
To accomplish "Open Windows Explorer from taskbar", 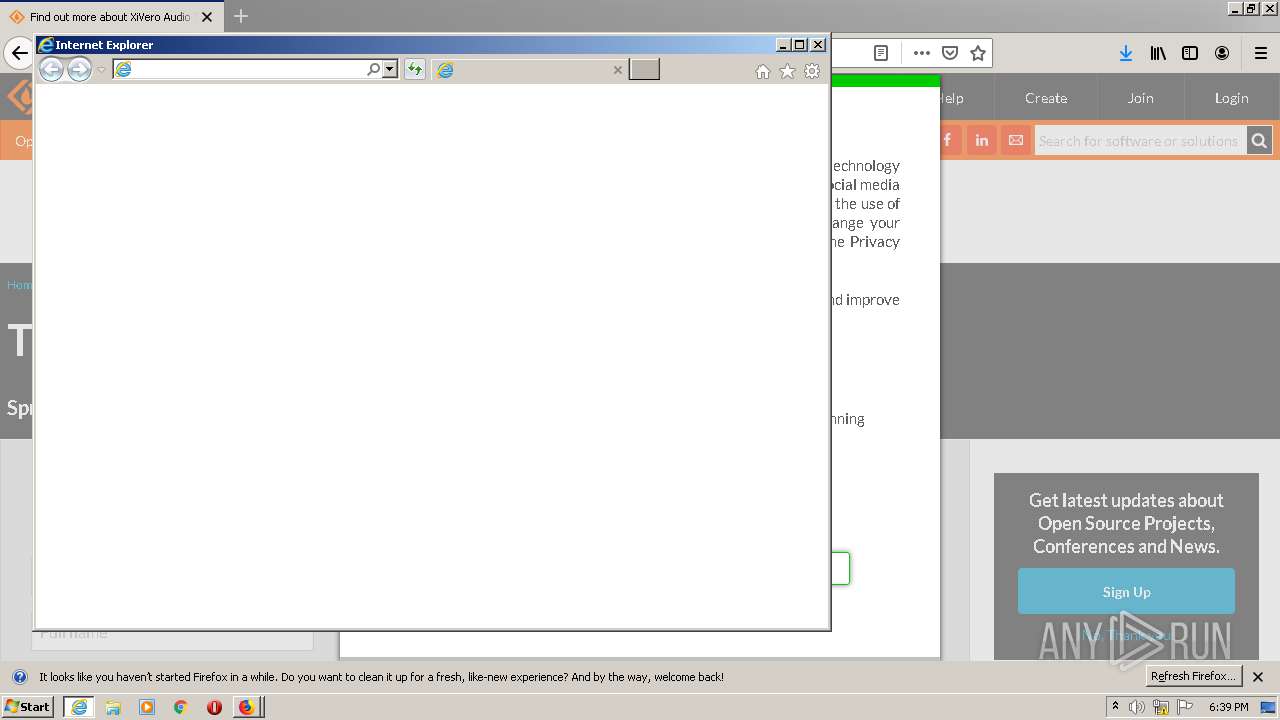I will [x=113, y=707].
